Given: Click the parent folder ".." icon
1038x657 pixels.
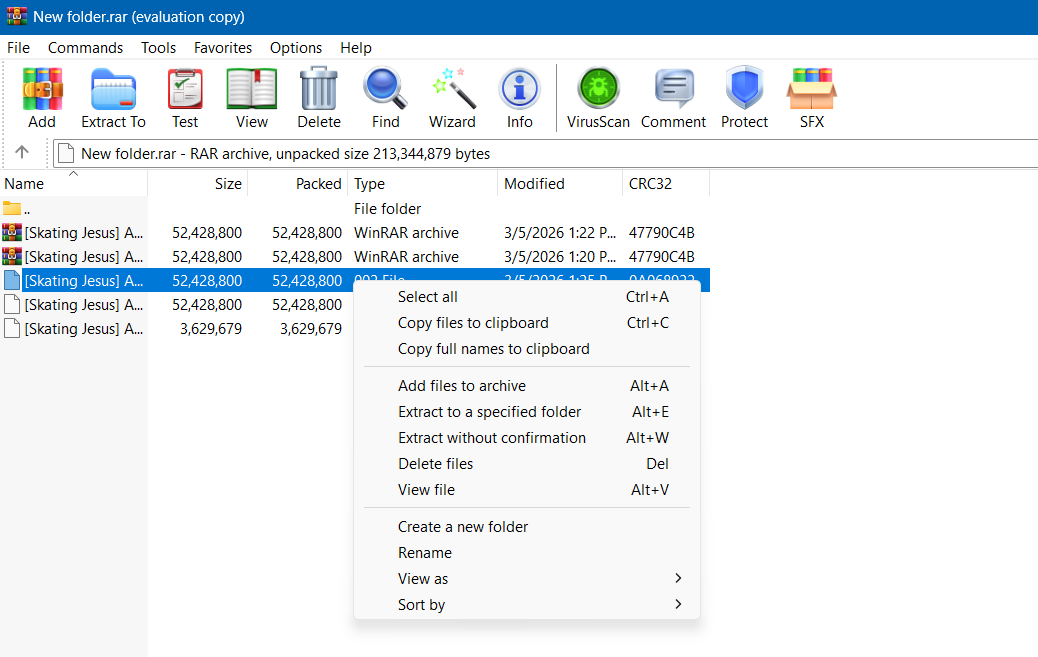Looking at the screenshot, I should coord(12,209).
